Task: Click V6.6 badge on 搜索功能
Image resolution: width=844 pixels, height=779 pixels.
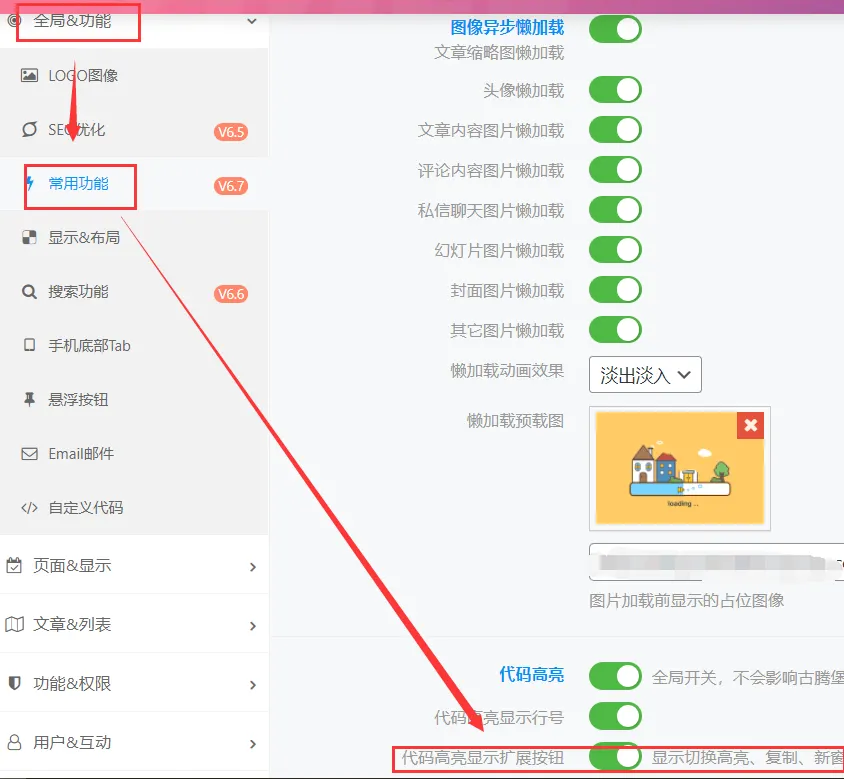Action: point(231,294)
